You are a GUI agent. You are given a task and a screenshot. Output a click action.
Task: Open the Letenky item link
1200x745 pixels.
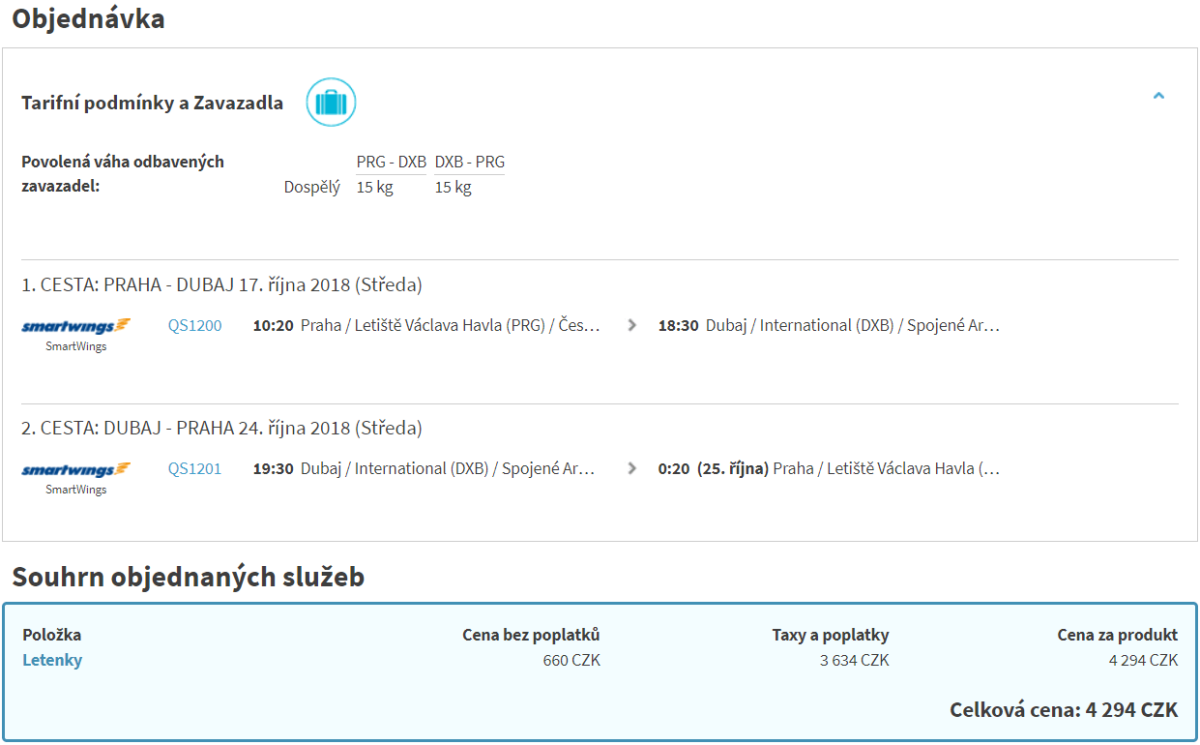(x=52, y=660)
